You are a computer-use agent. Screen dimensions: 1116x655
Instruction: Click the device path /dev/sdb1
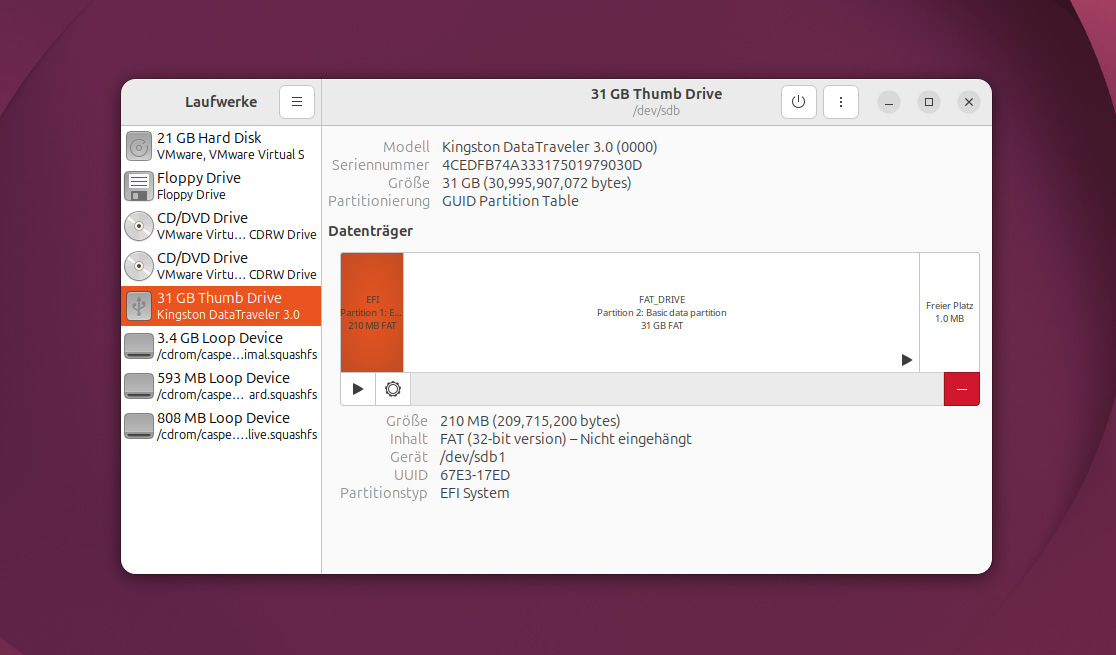click(x=473, y=457)
